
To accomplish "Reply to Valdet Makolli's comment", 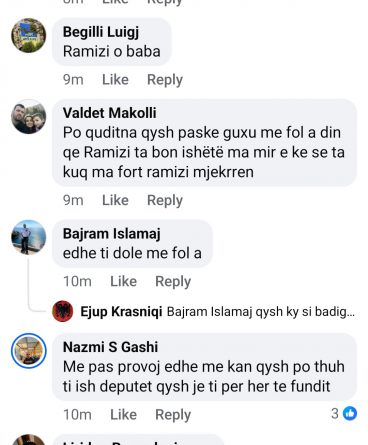I will tap(165, 201).
